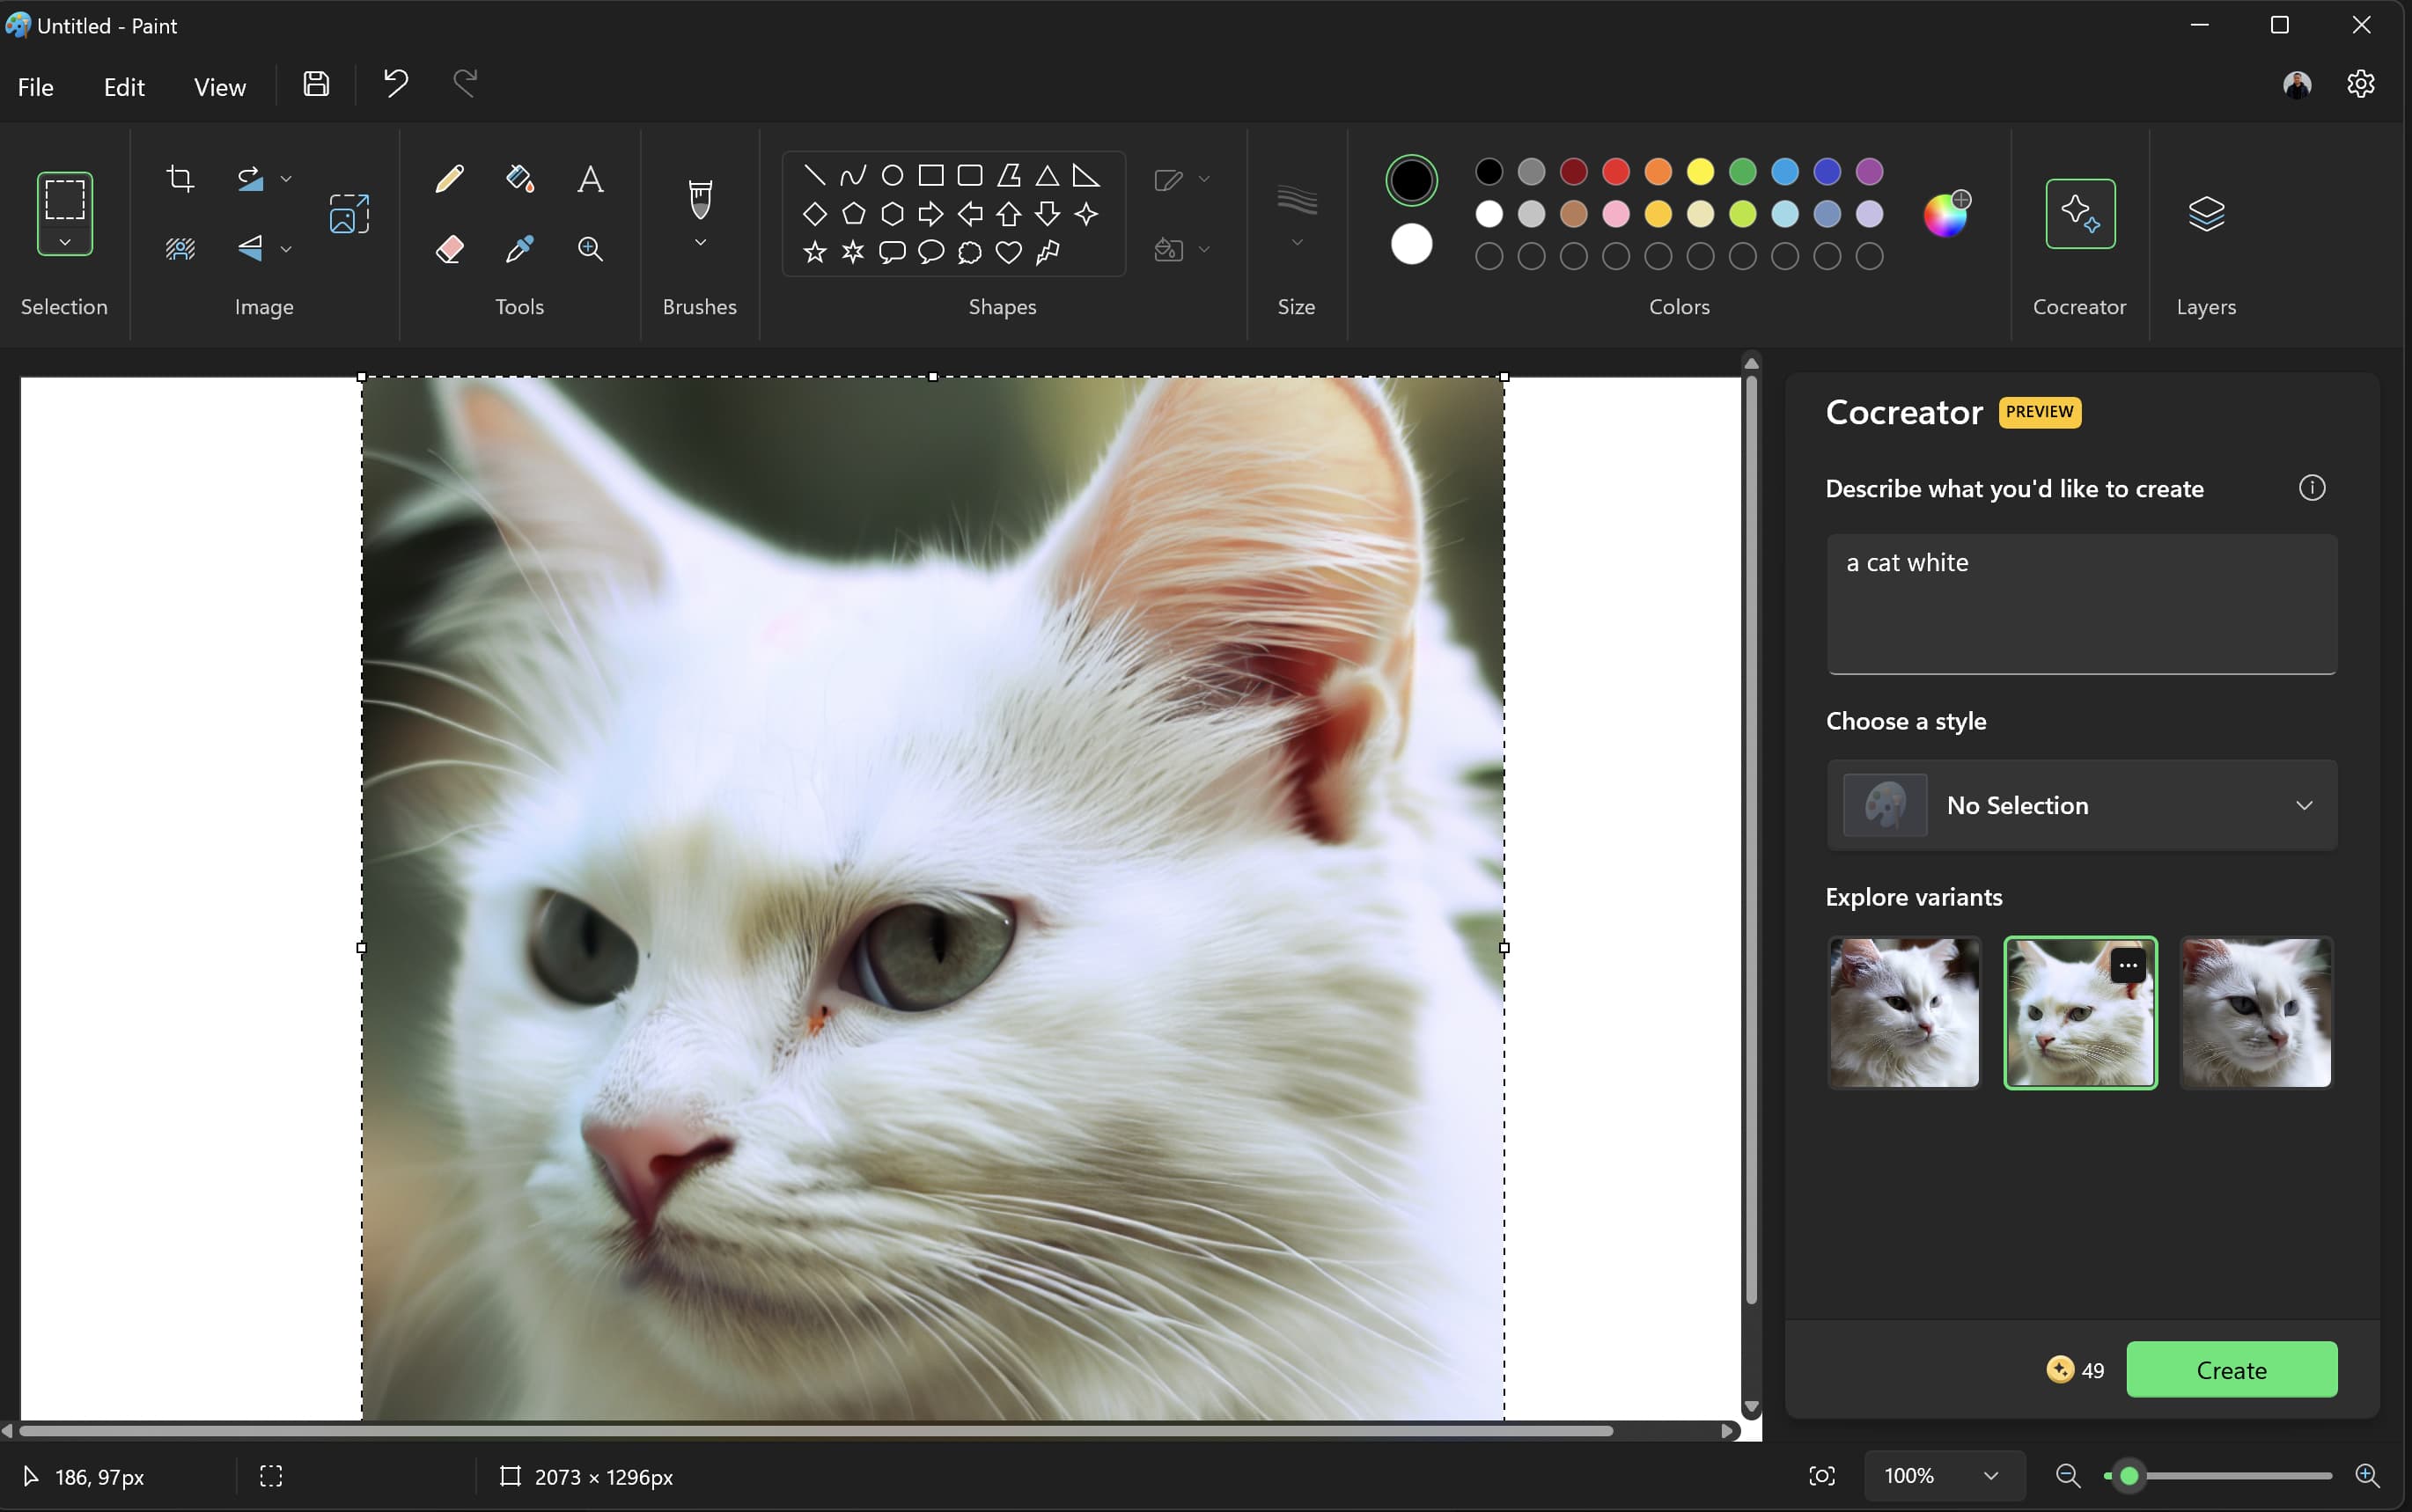Select the first Explore variants thumbnail
The image size is (2412, 1512).
[x=1902, y=1012]
